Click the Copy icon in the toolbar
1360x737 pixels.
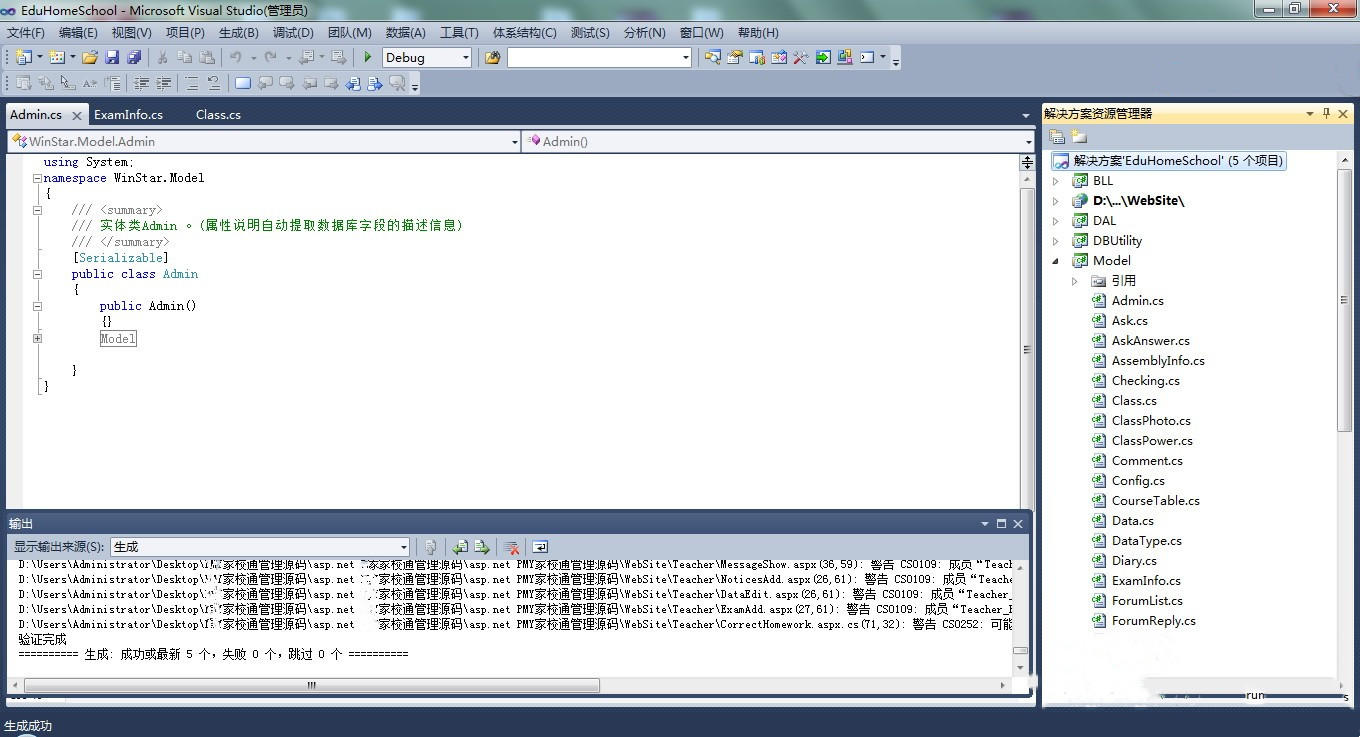pyautogui.click(x=185, y=58)
